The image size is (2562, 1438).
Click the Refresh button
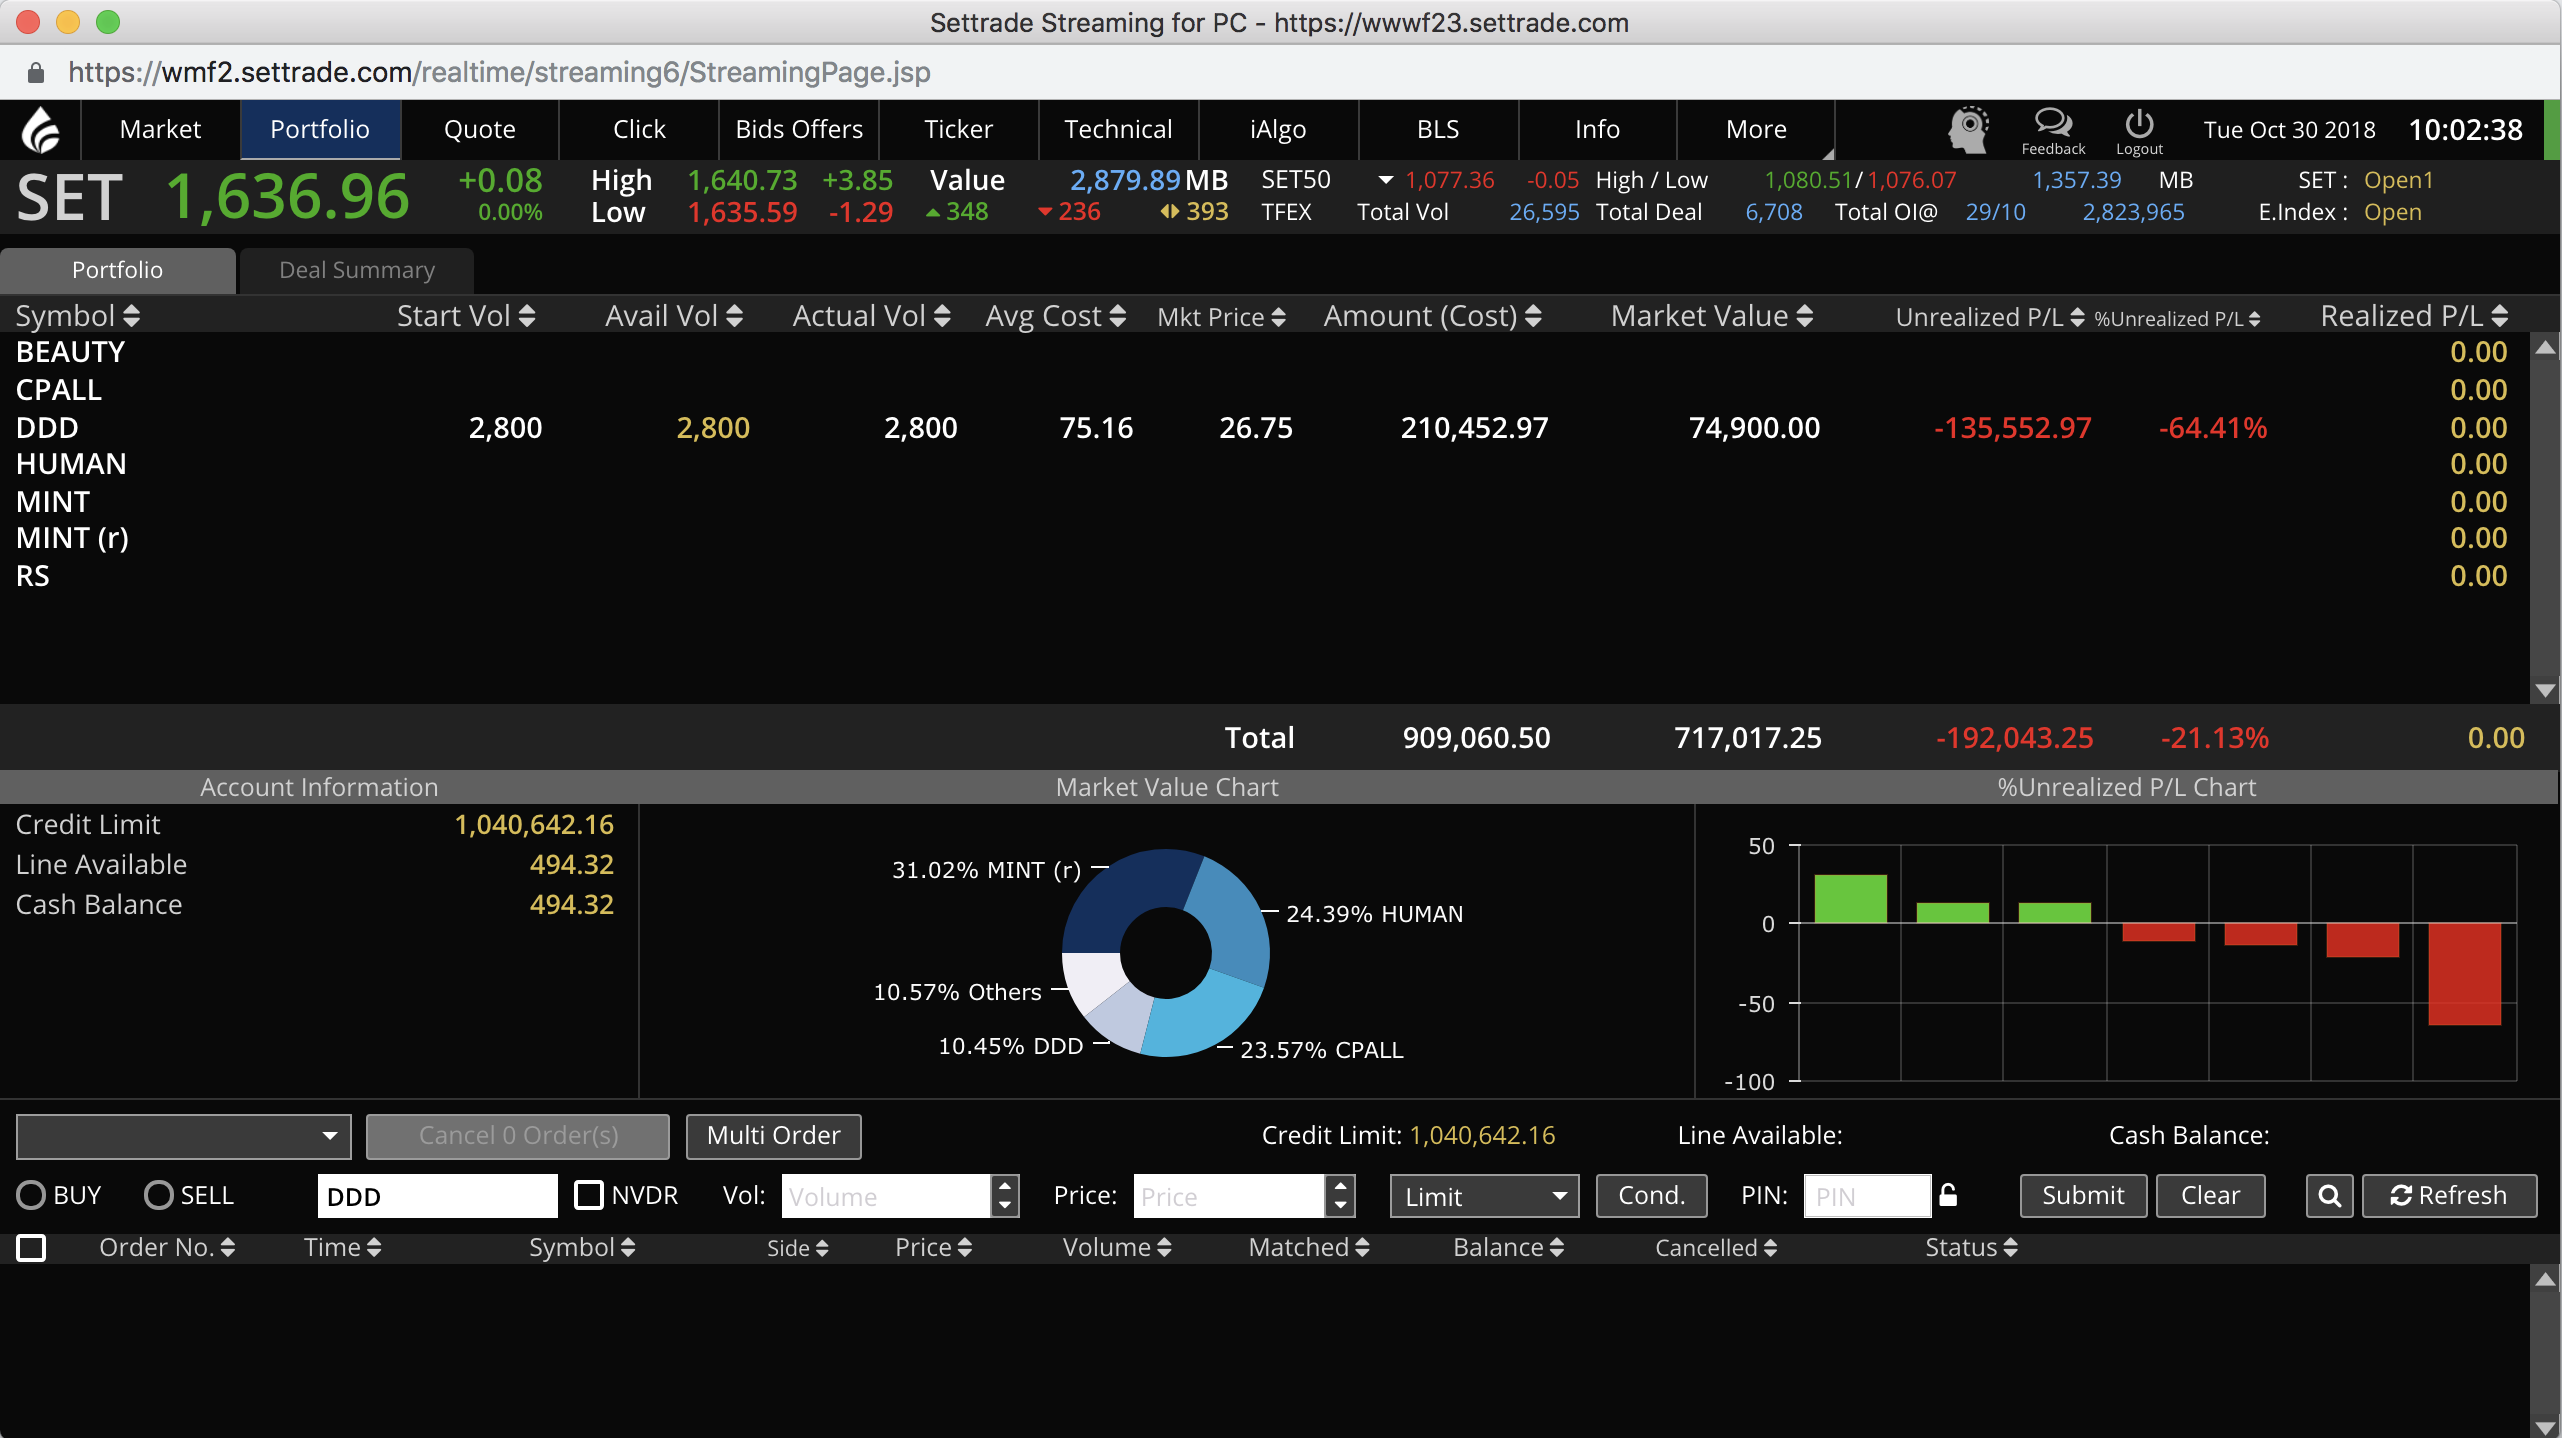click(2449, 1196)
